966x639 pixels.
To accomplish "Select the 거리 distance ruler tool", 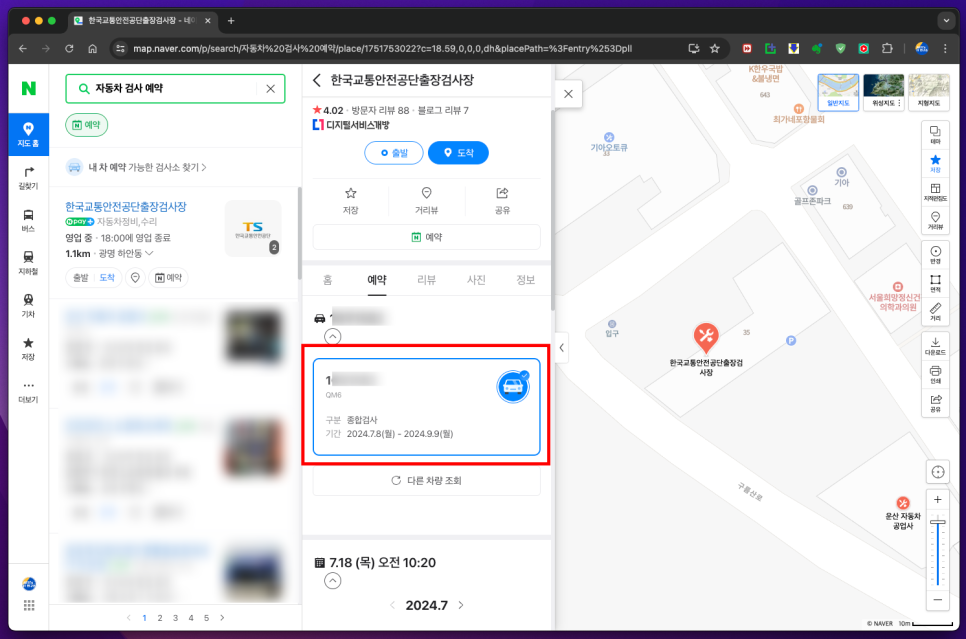I will pyautogui.click(x=935, y=312).
